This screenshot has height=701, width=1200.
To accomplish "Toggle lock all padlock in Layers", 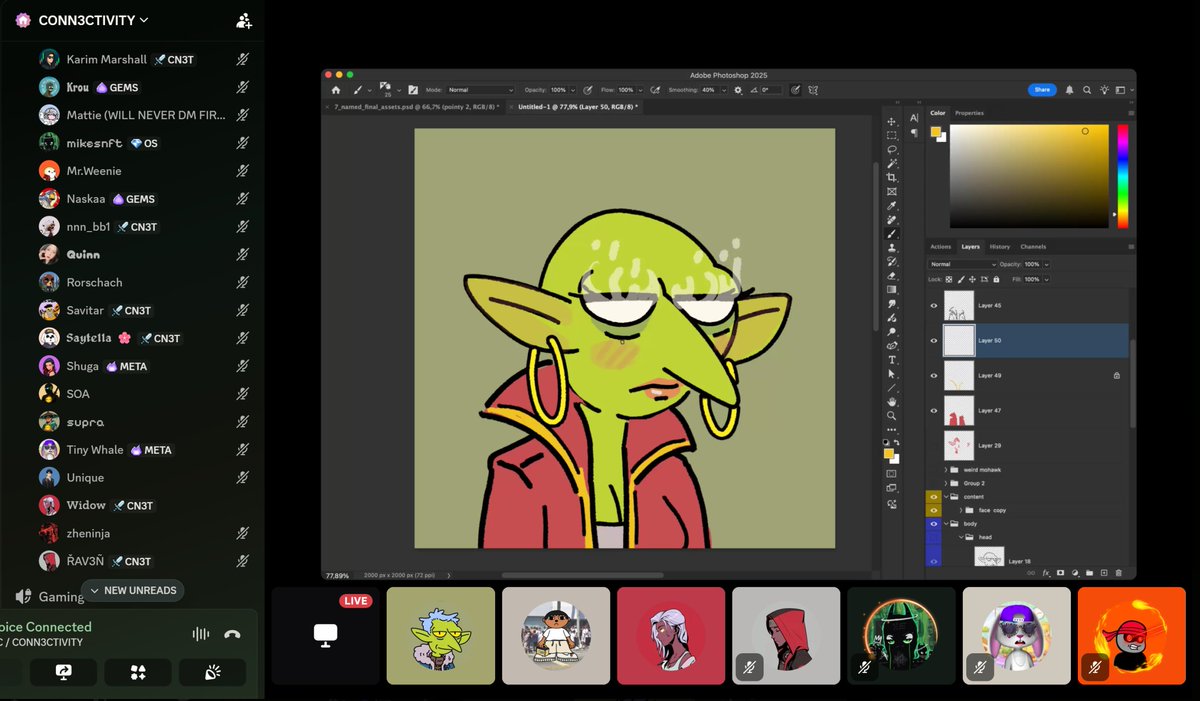I will 994,279.
